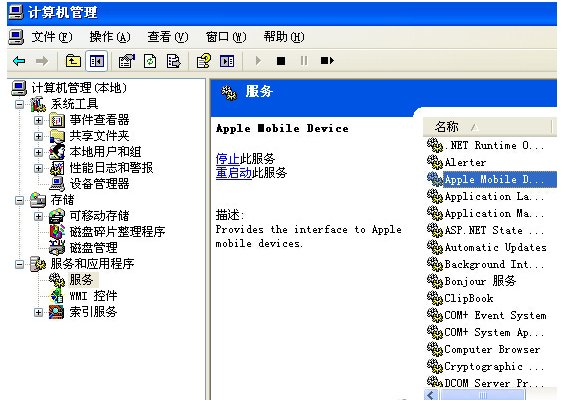
Task: Sort the list by the 名称 column header
Action: point(488,127)
